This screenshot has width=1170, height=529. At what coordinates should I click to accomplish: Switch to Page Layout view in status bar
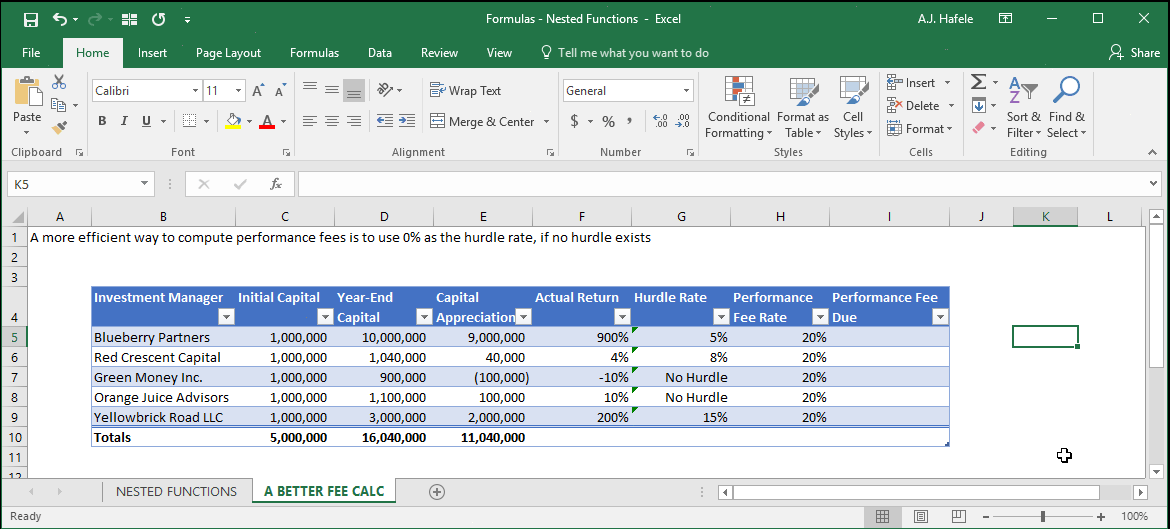point(921,516)
